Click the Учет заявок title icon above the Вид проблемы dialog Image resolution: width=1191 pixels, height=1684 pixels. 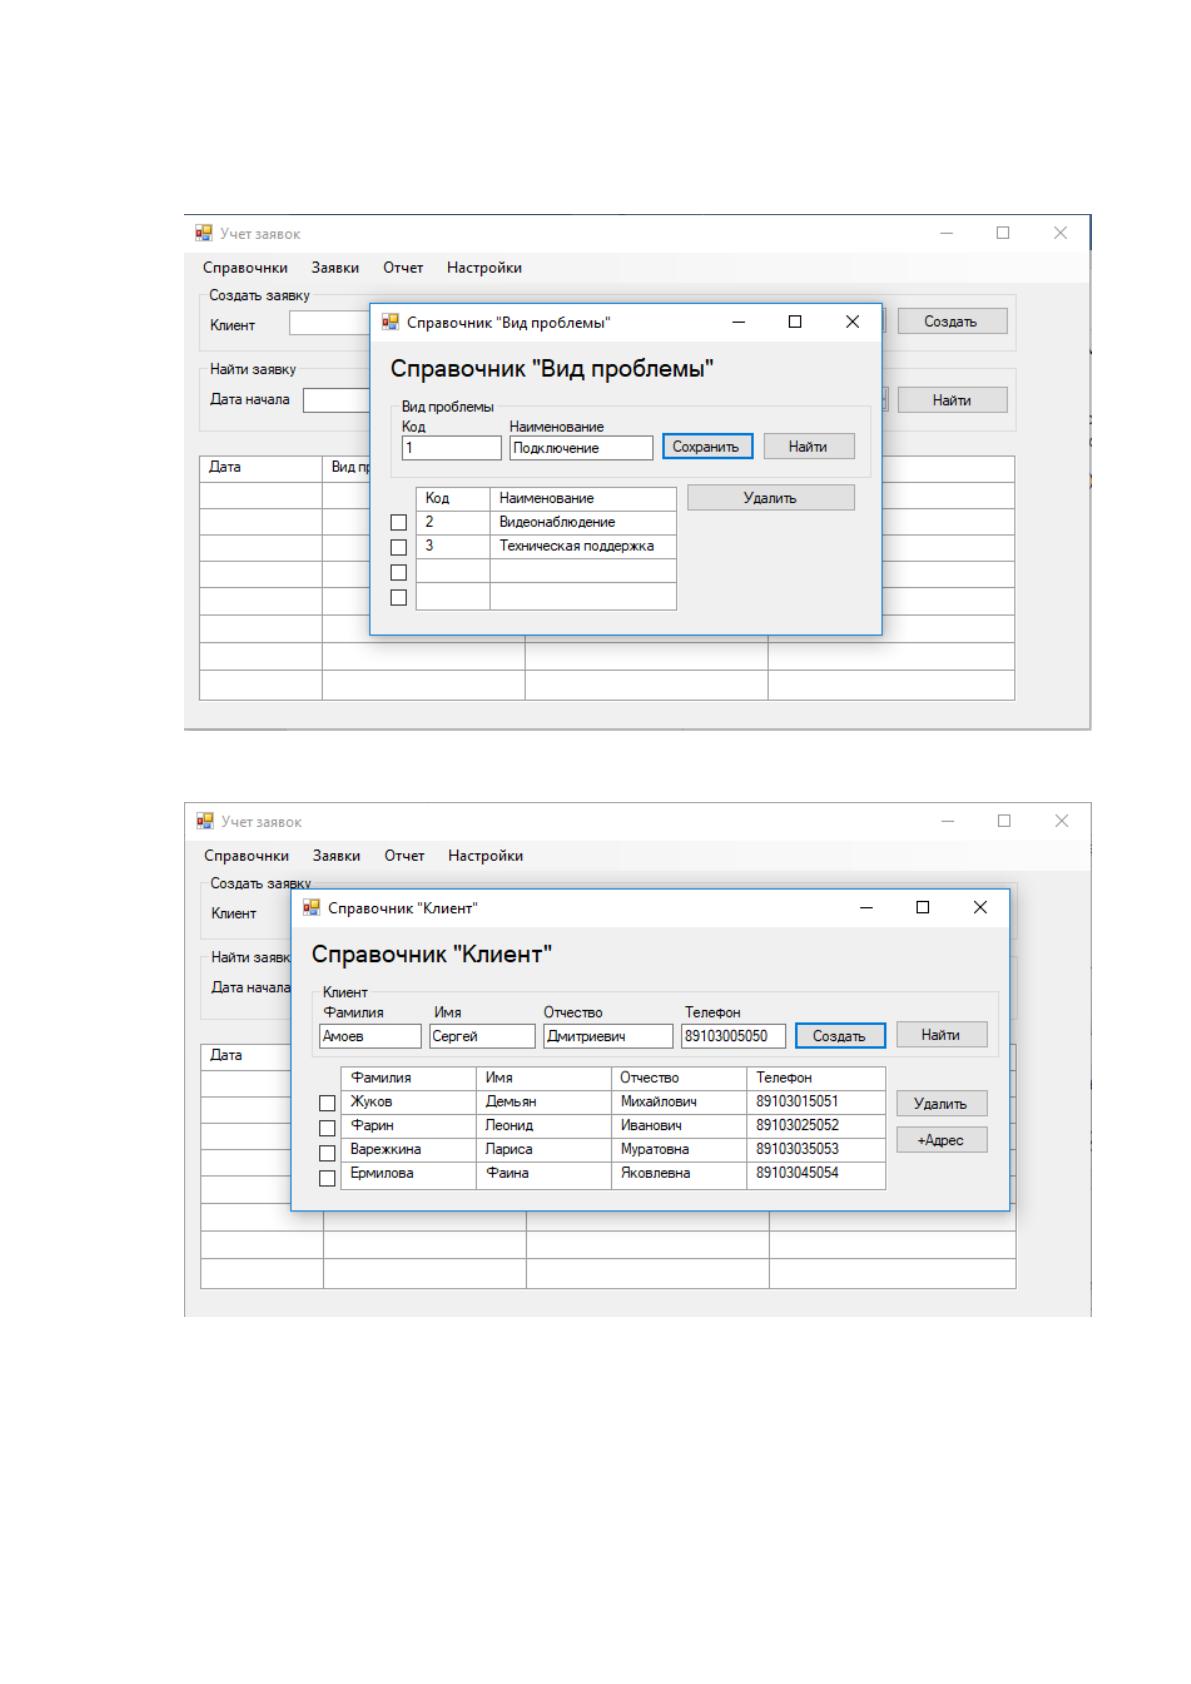[204, 233]
